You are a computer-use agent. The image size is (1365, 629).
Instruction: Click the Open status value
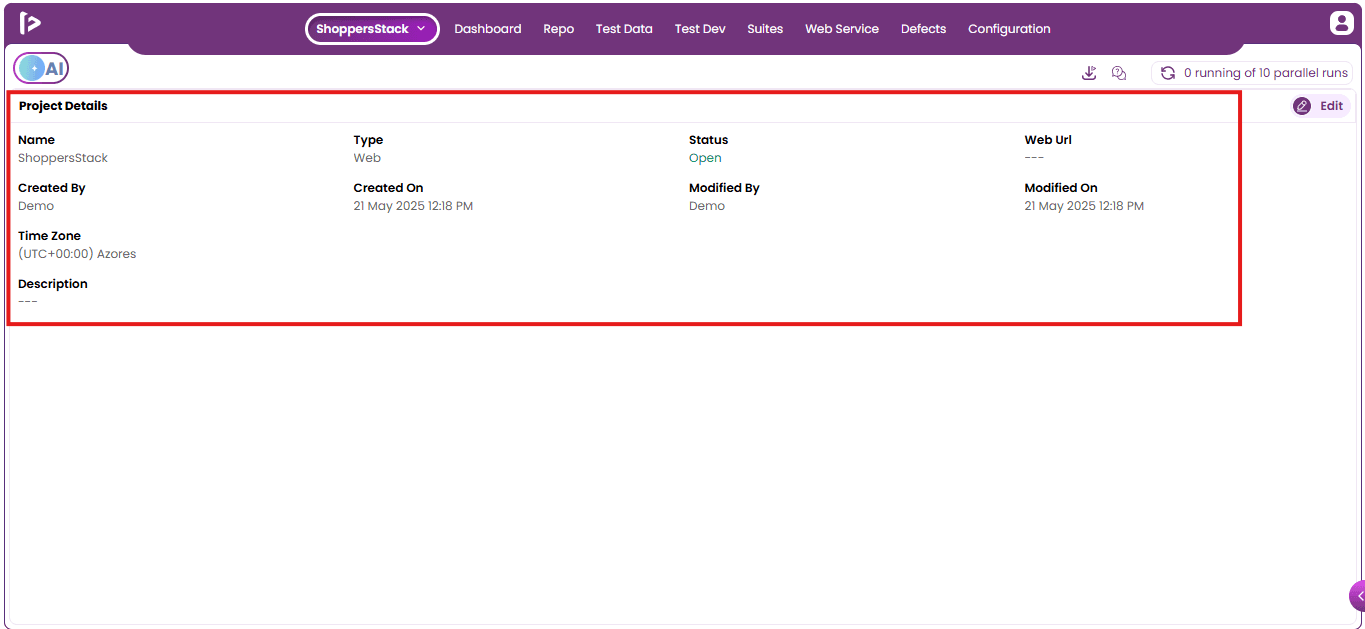point(705,158)
